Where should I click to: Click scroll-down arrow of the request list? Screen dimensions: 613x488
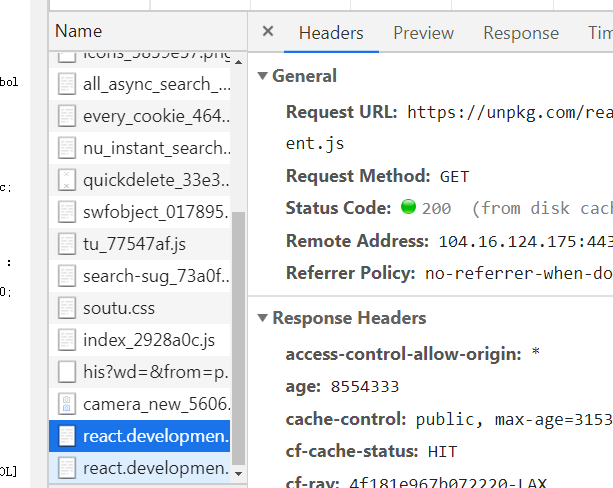tap(238, 474)
